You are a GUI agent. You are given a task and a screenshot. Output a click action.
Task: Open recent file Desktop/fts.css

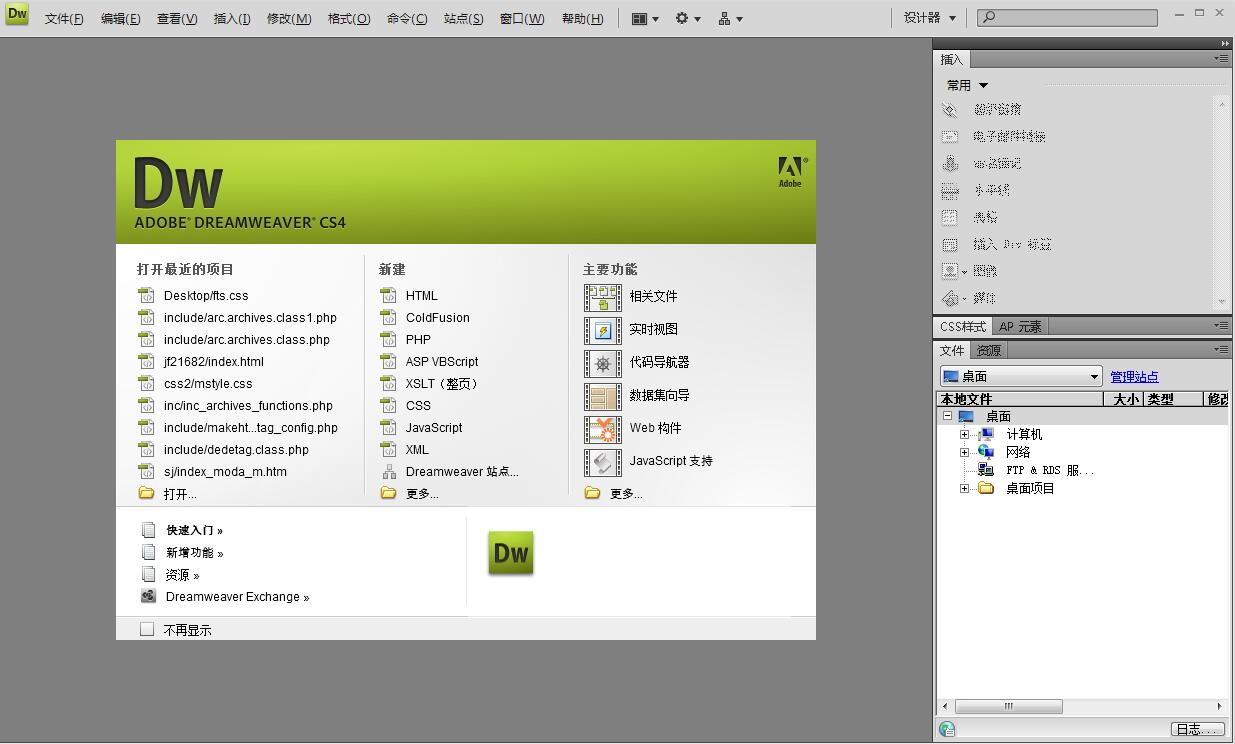tap(206, 296)
